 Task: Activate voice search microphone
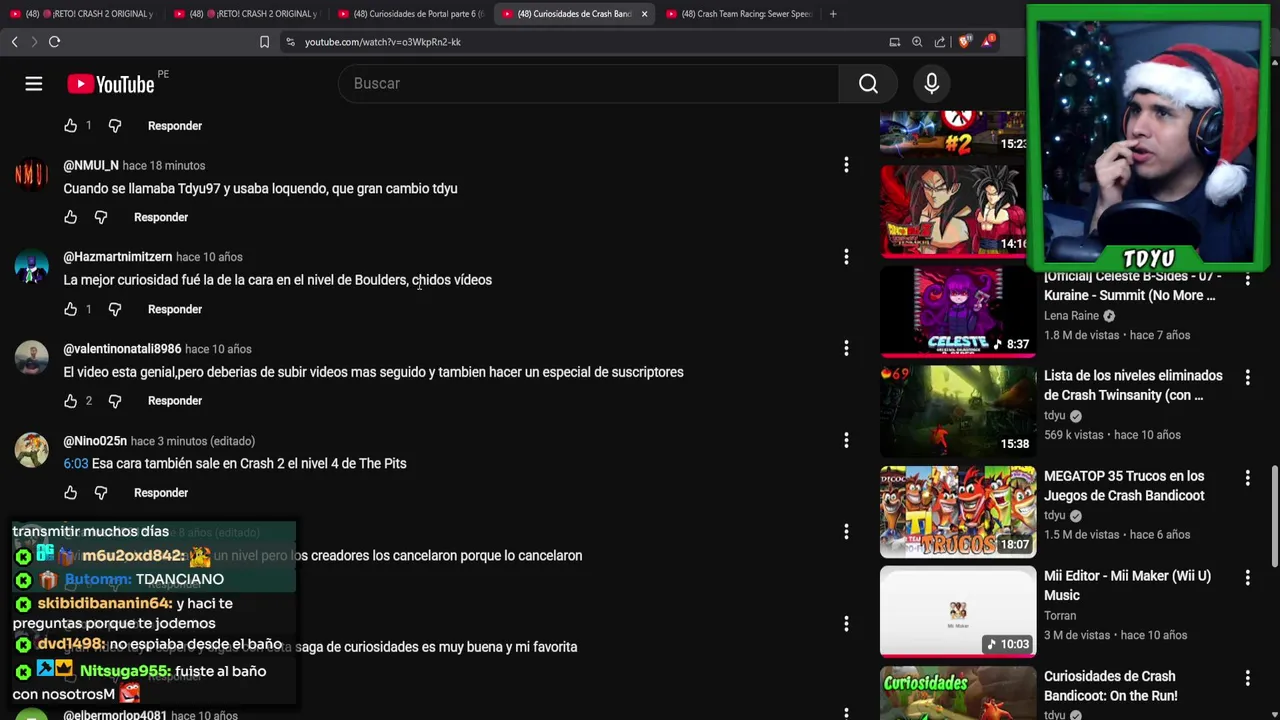coord(931,84)
